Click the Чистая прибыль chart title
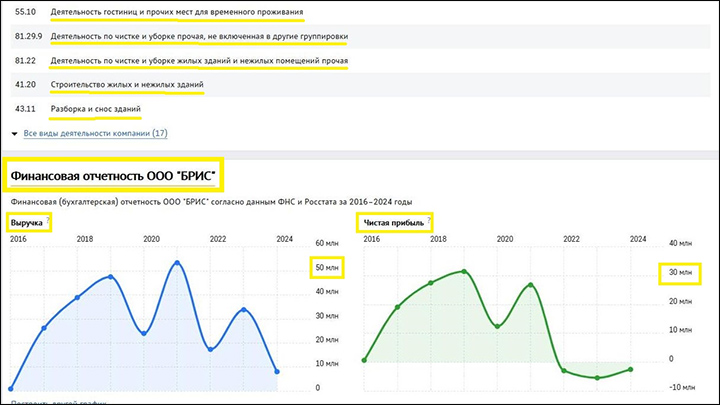720x405 pixels. tap(394, 221)
